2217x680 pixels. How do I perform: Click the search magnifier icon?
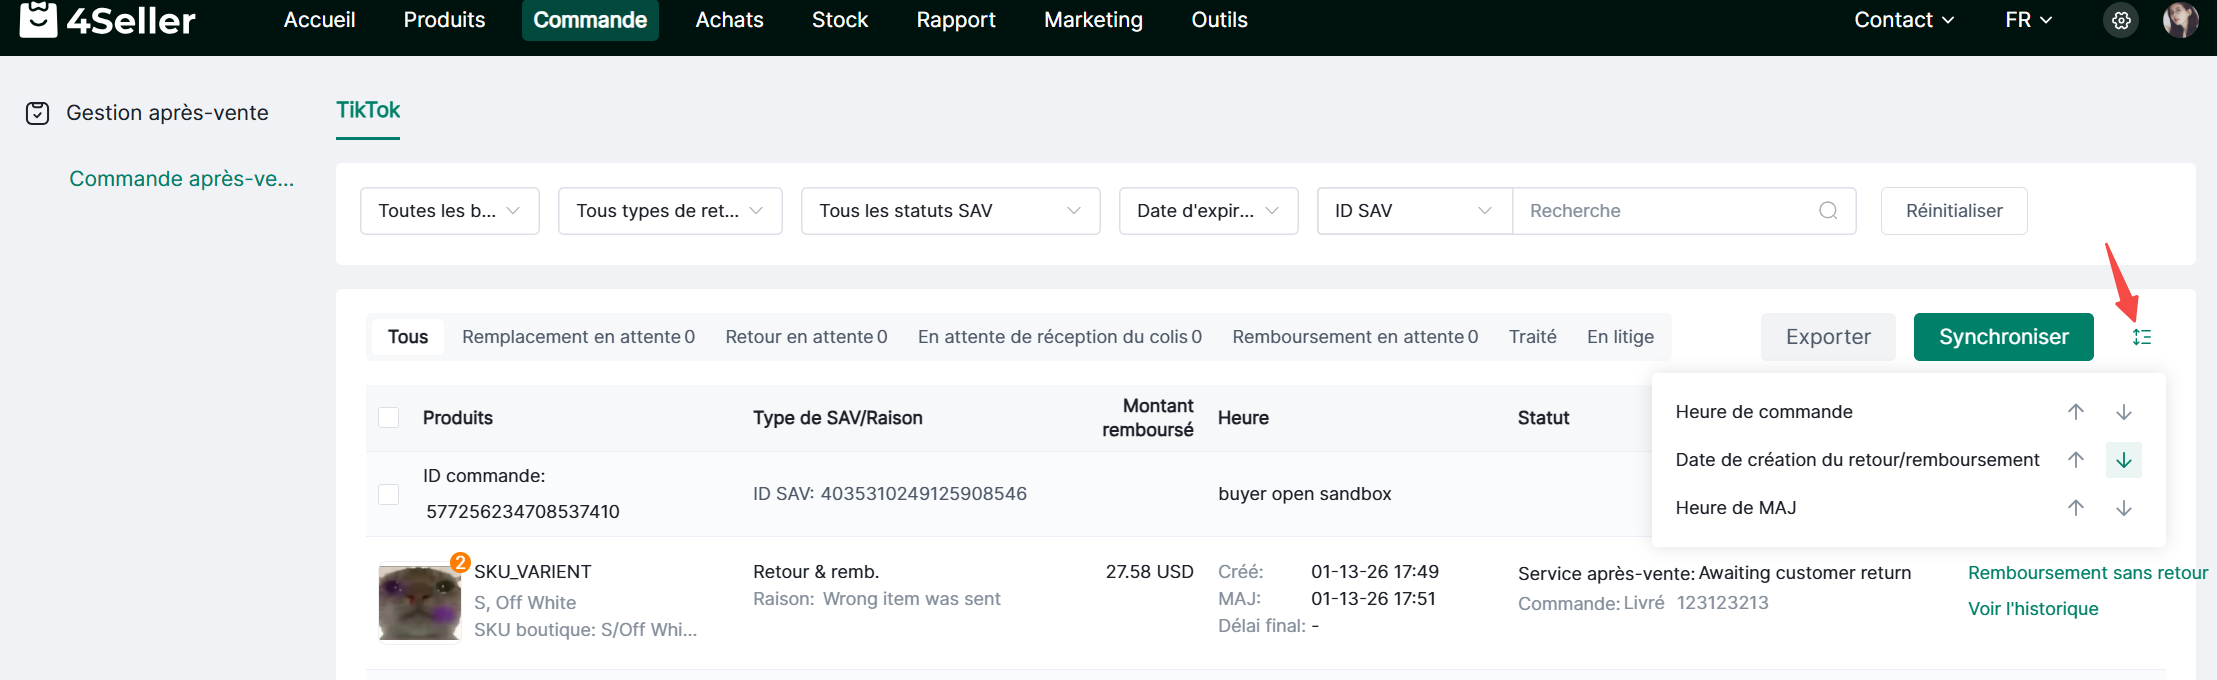(x=1828, y=211)
